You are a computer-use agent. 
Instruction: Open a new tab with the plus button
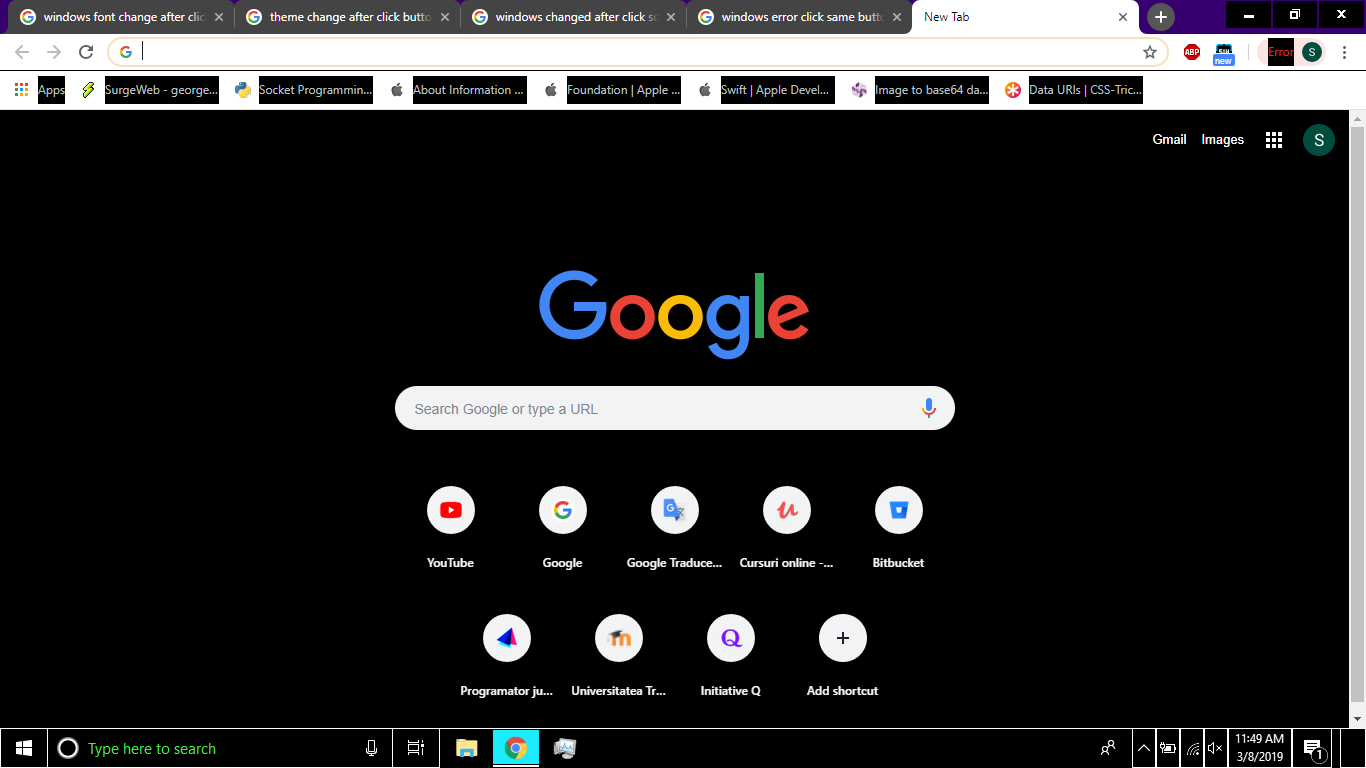coord(1160,17)
